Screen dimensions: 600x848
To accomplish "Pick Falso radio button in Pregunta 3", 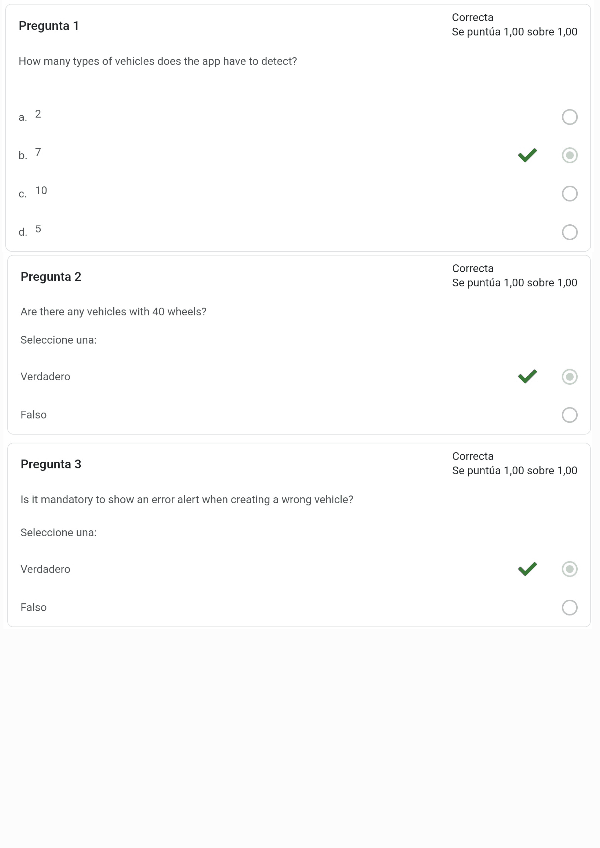I will [x=569, y=607].
